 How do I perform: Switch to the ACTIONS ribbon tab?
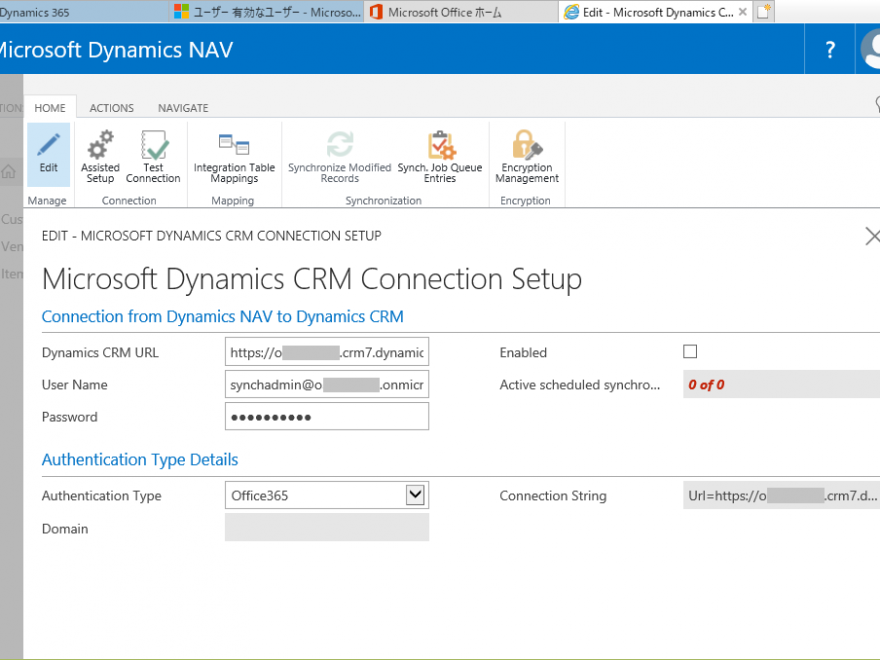pos(111,108)
